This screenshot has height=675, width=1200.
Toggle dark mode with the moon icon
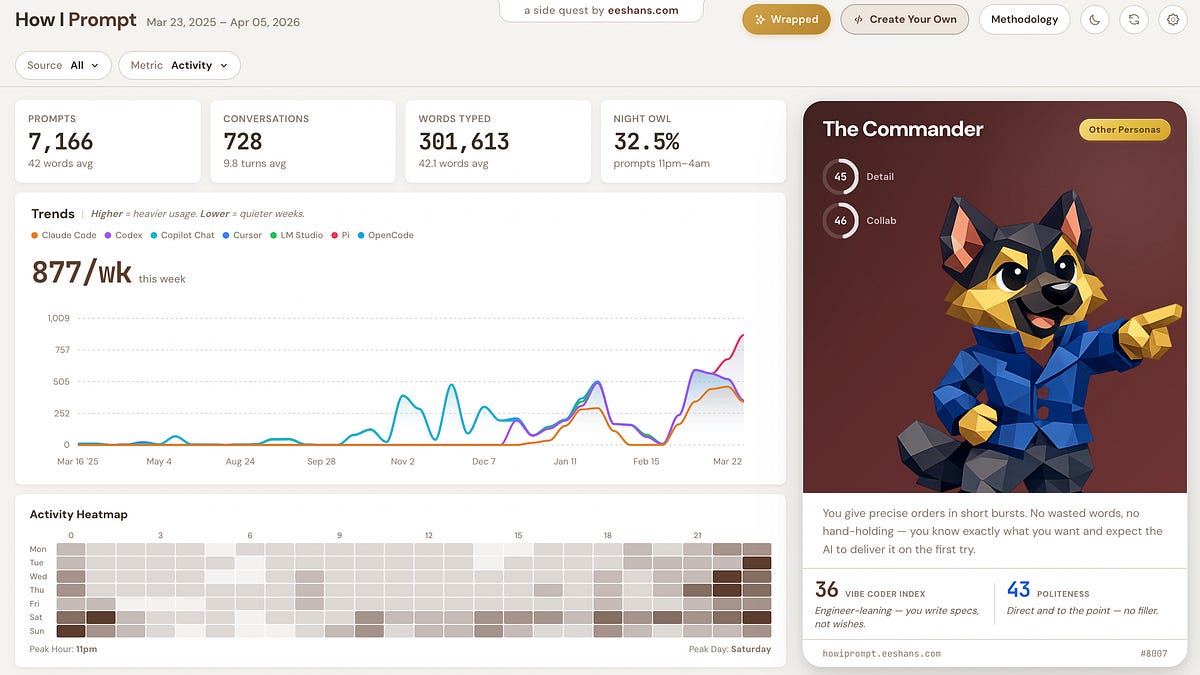point(1094,19)
